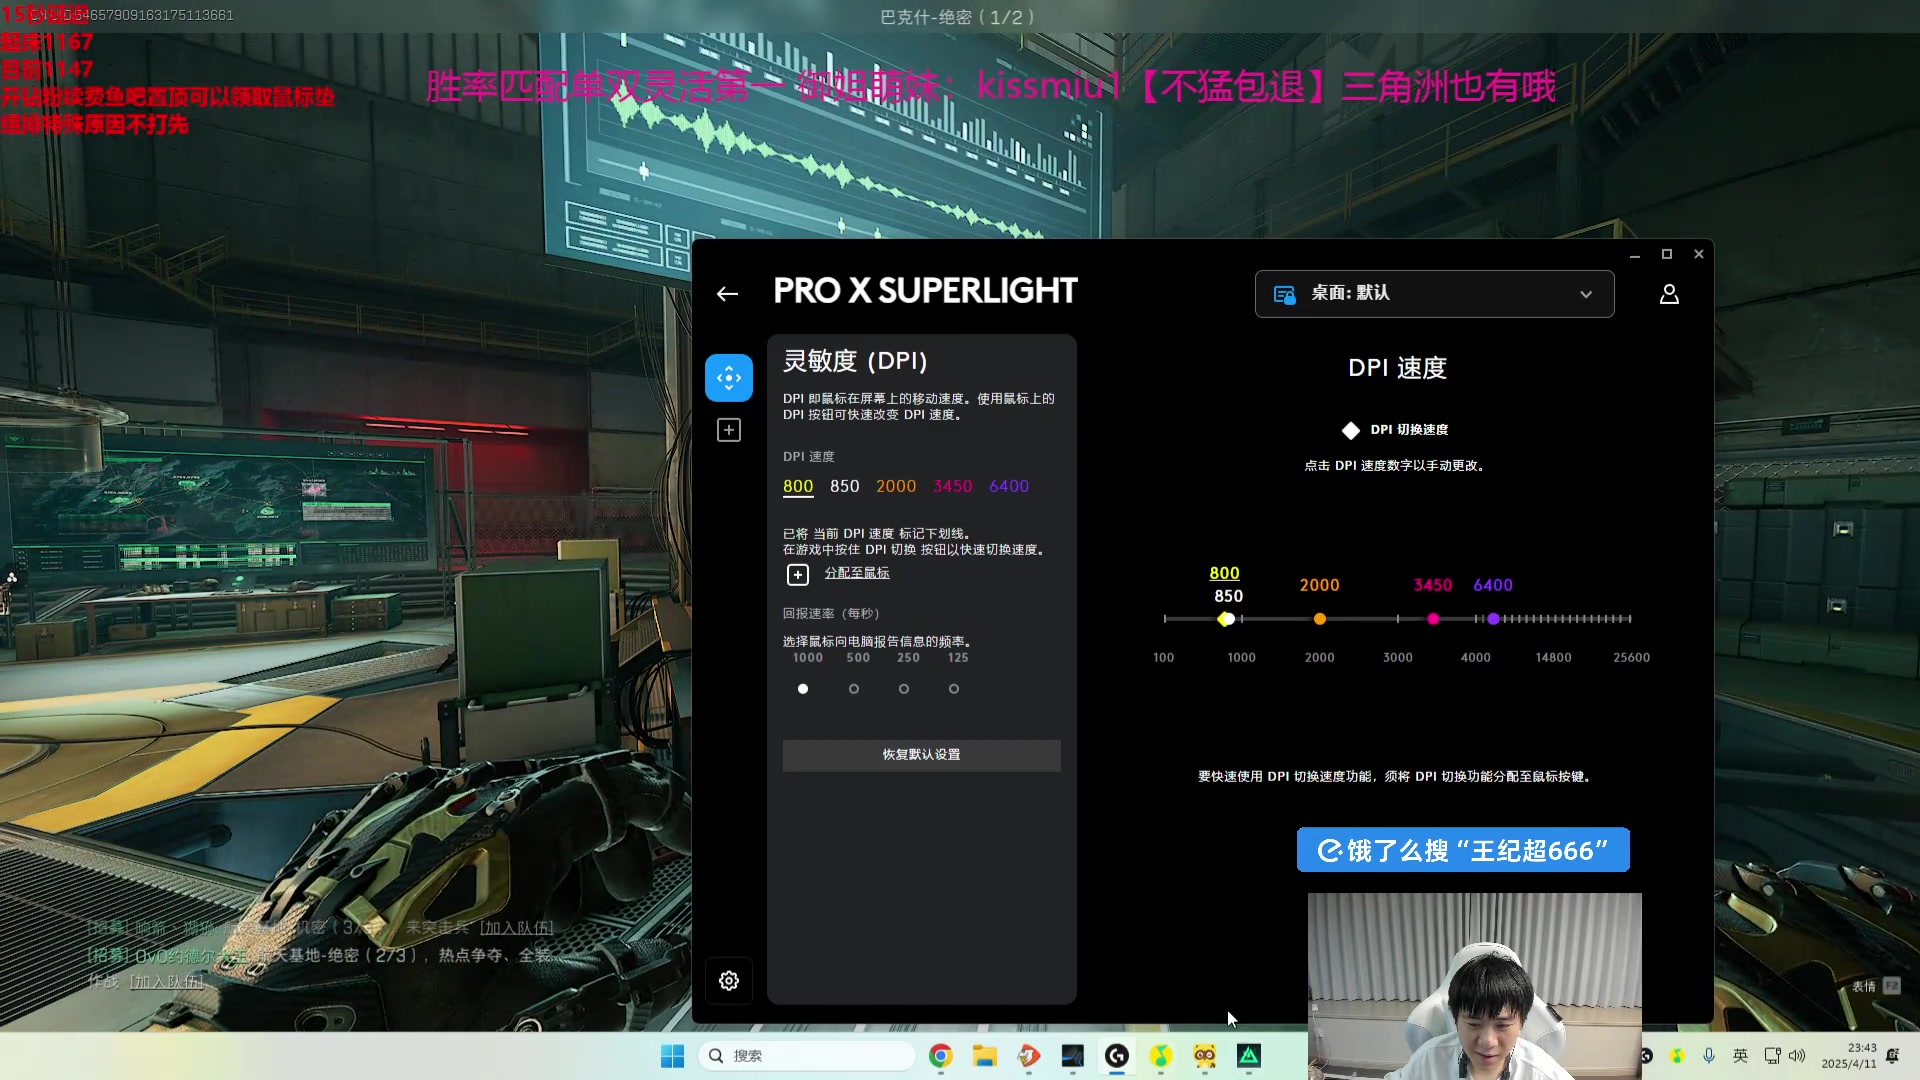Click the yellow 800 DPI slider marker

1224,619
